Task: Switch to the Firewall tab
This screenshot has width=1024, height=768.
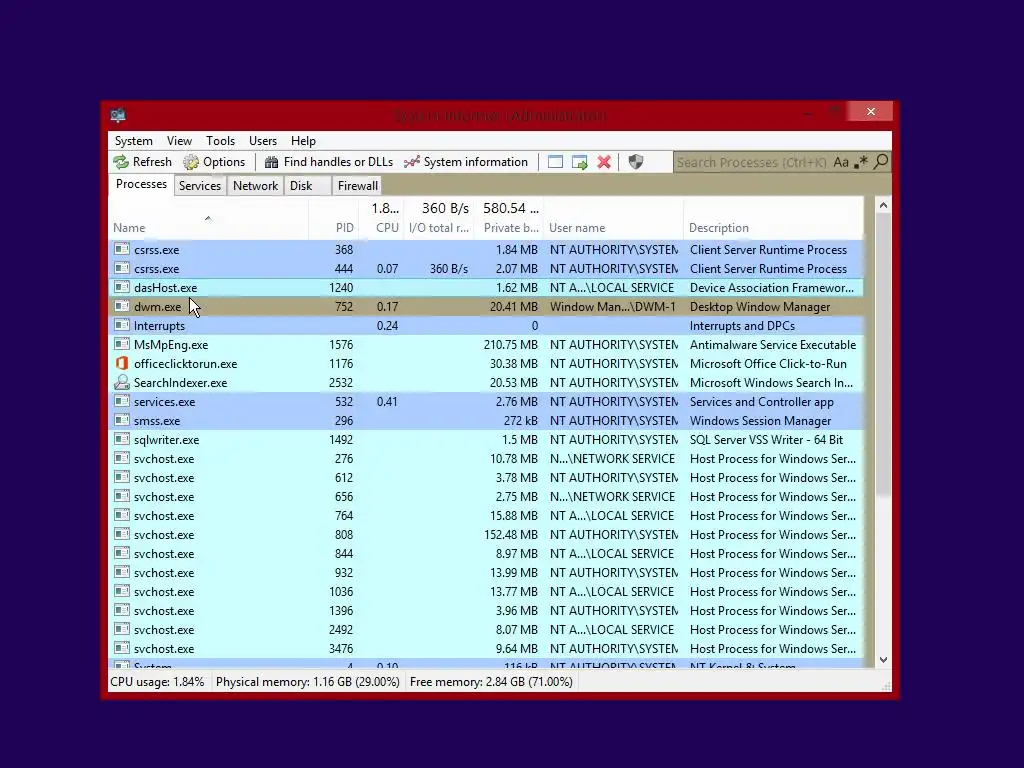Action: (357, 186)
